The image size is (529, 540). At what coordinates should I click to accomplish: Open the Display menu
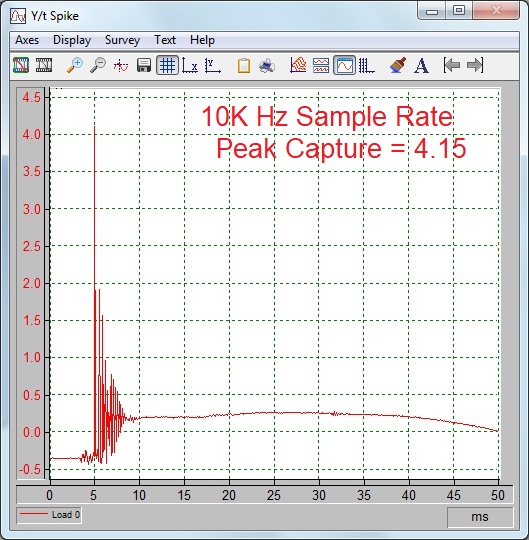(x=72, y=40)
